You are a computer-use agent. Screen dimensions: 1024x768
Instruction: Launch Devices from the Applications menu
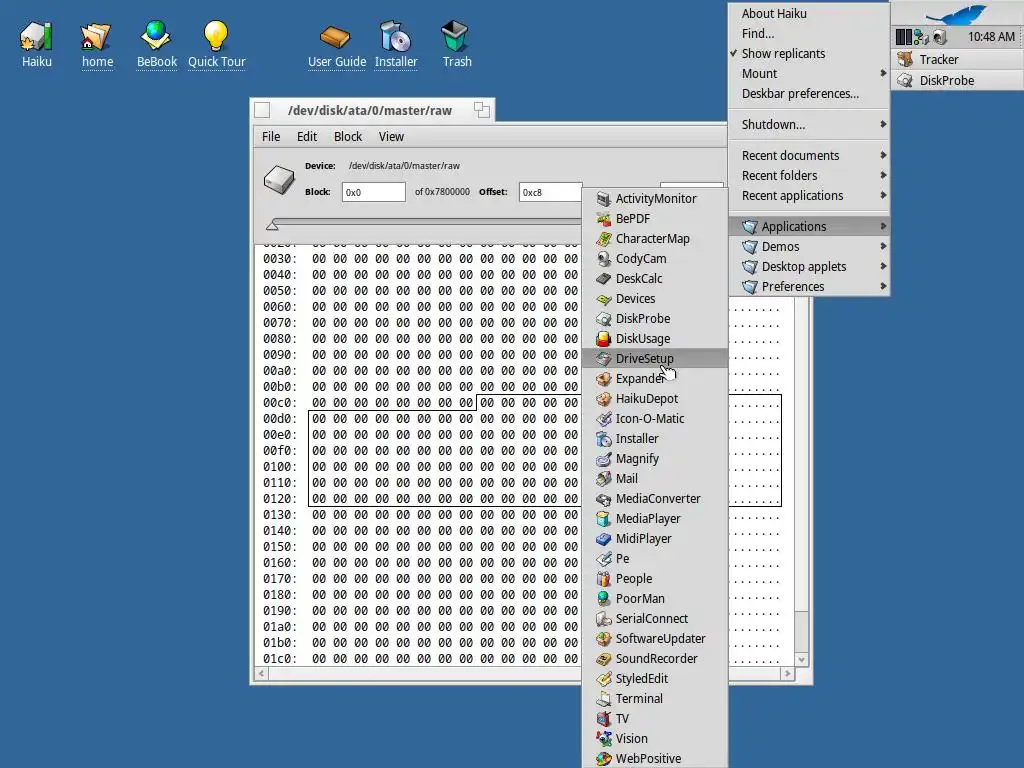click(655, 298)
